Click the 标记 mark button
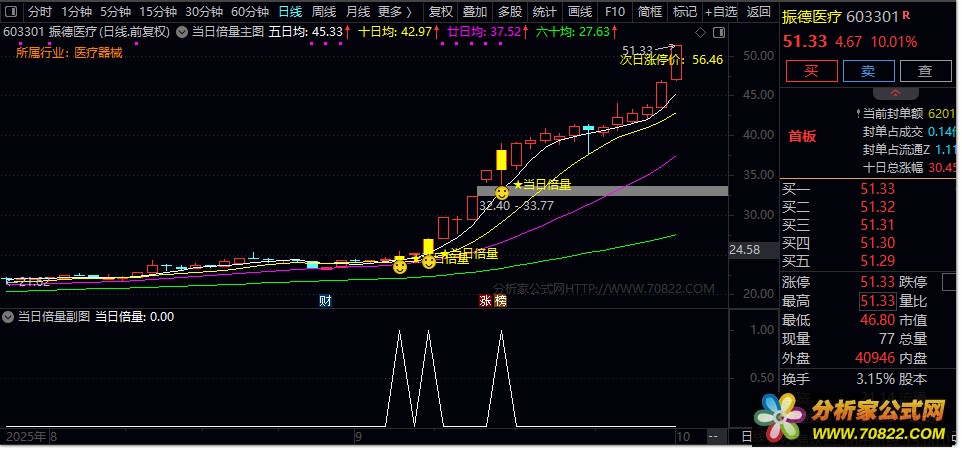 click(x=685, y=11)
